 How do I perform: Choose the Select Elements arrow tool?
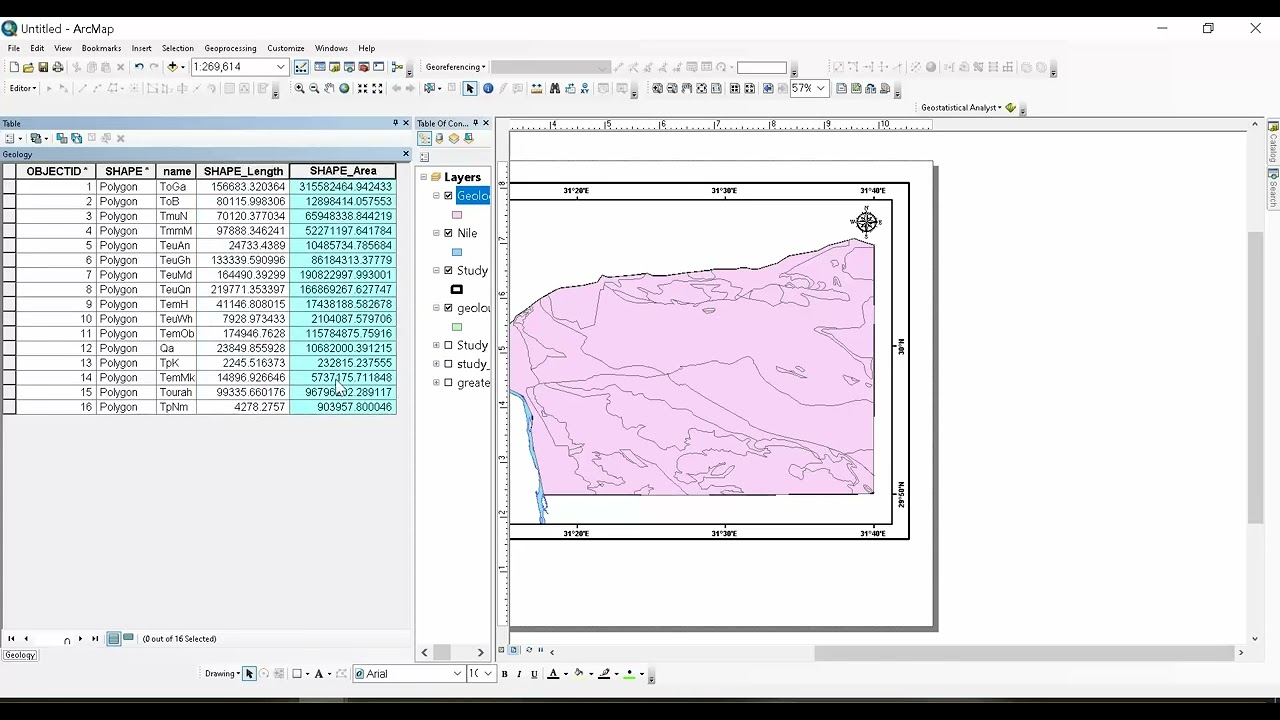coord(470,88)
